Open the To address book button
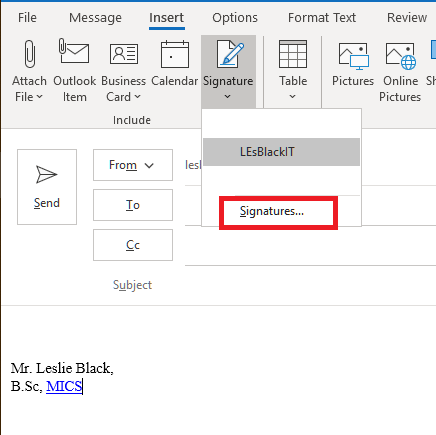 click(133, 205)
